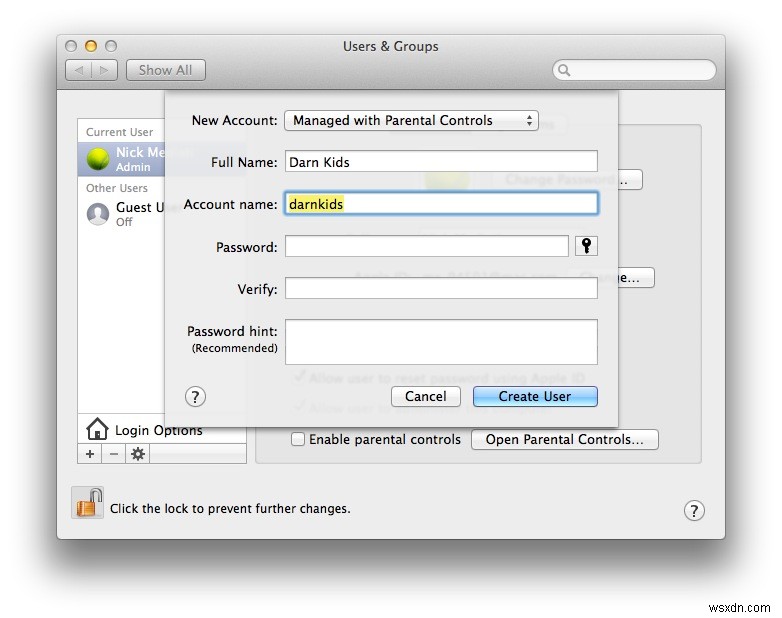Viewport: 782px width, 618px height.
Task: Select Login Options text in the sidebar
Action: 159,430
